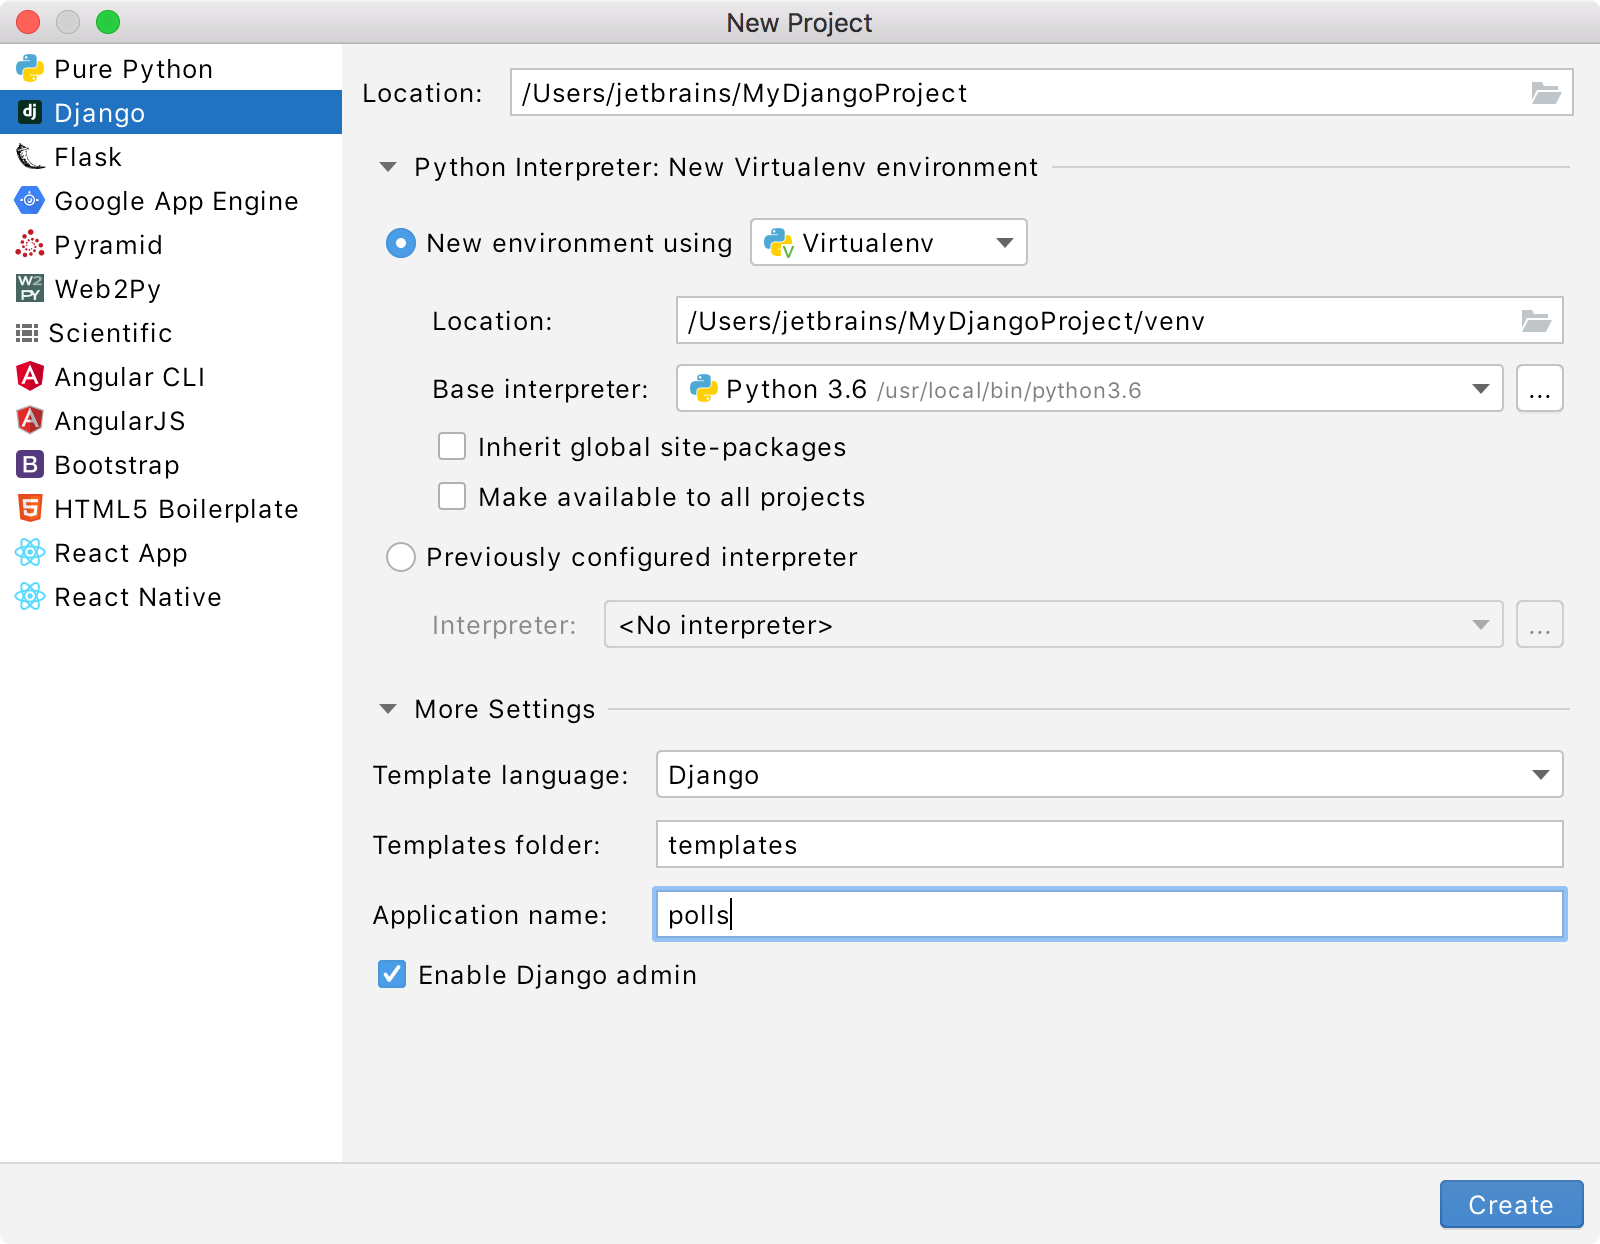The image size is (1600, 1244).
Task: Select the Flask project type icon
Action: coord(29,156)
